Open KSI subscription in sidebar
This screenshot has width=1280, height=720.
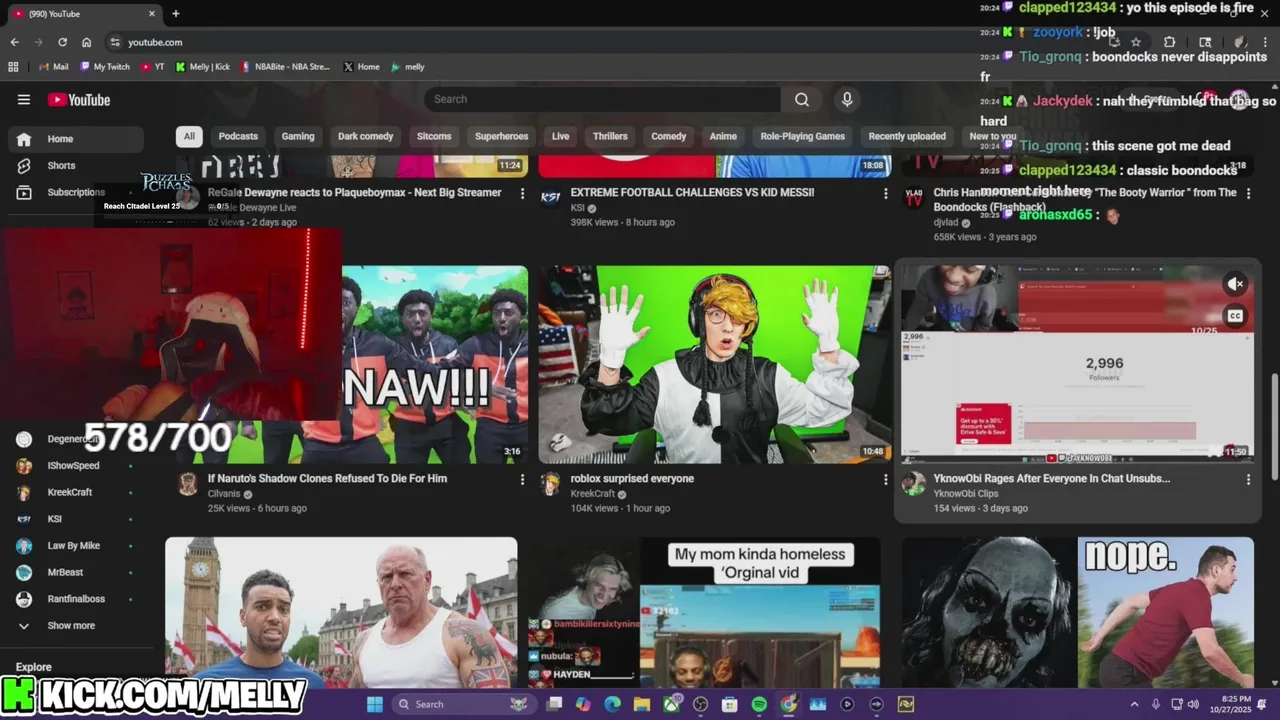[76, 519]
